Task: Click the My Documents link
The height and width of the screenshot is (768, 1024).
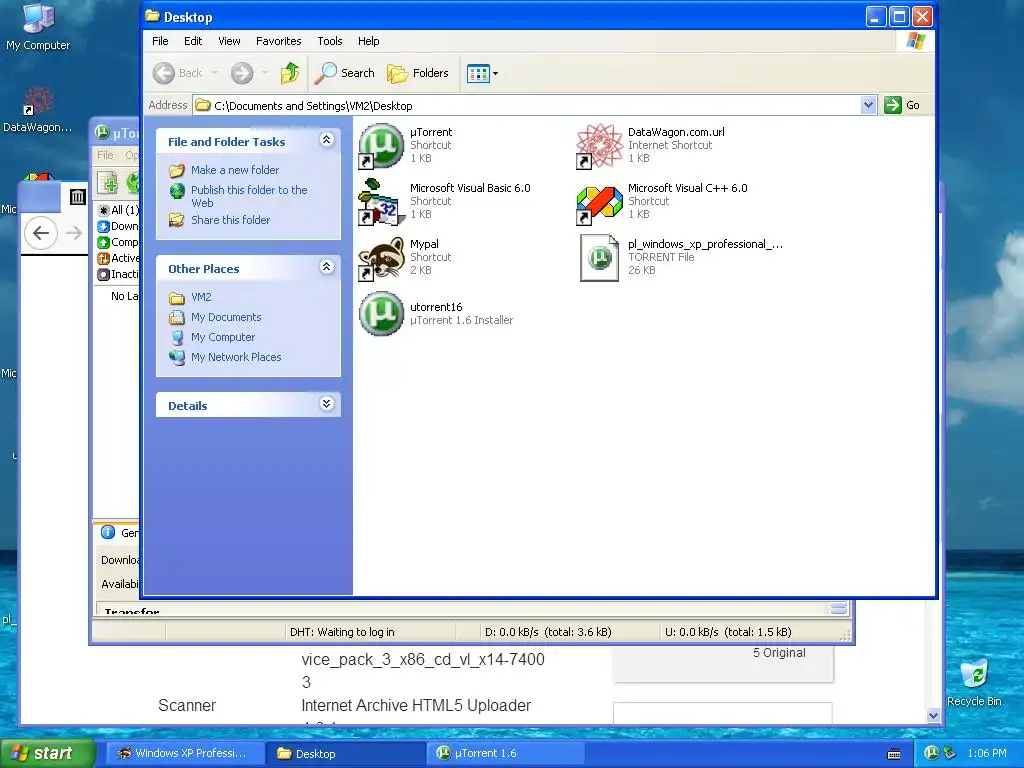Action: [x=226, y=317]
